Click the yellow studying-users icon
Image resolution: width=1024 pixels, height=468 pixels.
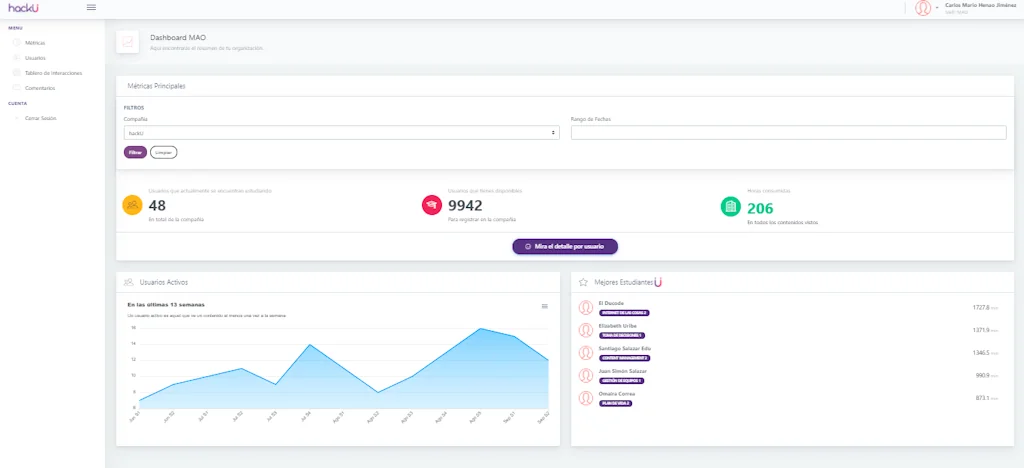click(x=133, y=205)
